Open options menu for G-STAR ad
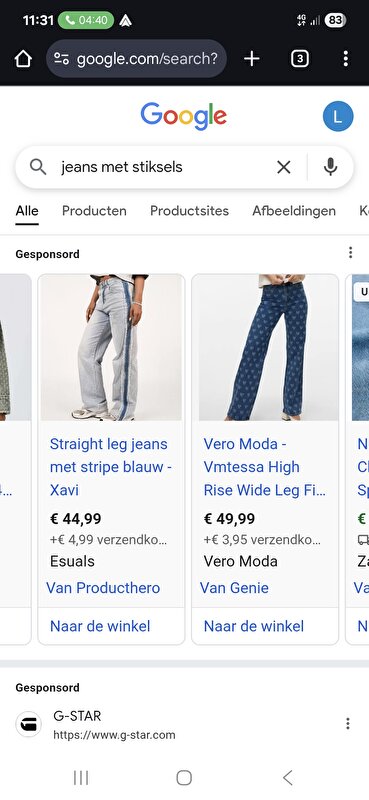 pos(348,723)
